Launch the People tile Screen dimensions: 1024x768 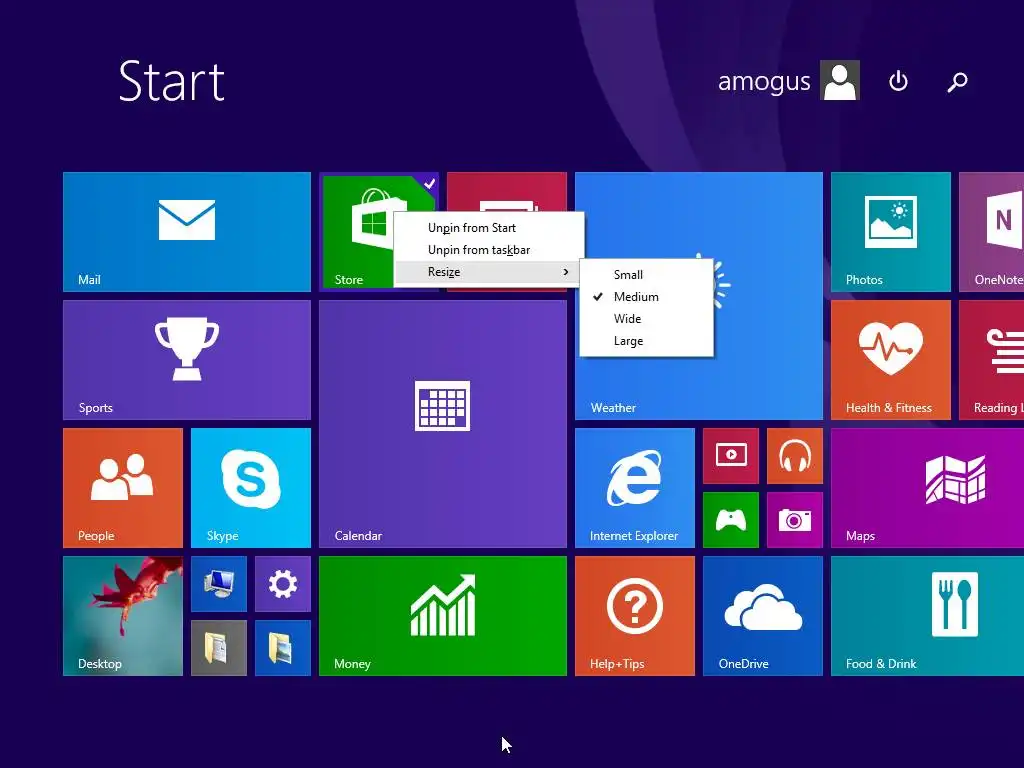pyautogui.click(x=123, y=488)
